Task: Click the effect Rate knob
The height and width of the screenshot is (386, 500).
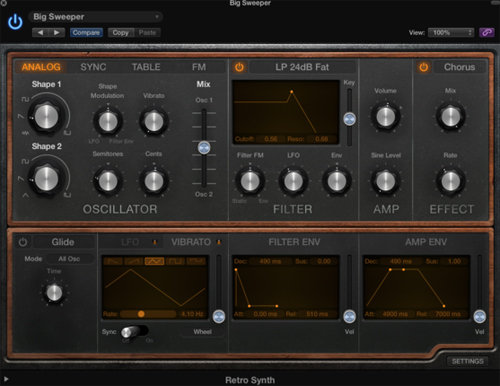Action: pos(451,181)
